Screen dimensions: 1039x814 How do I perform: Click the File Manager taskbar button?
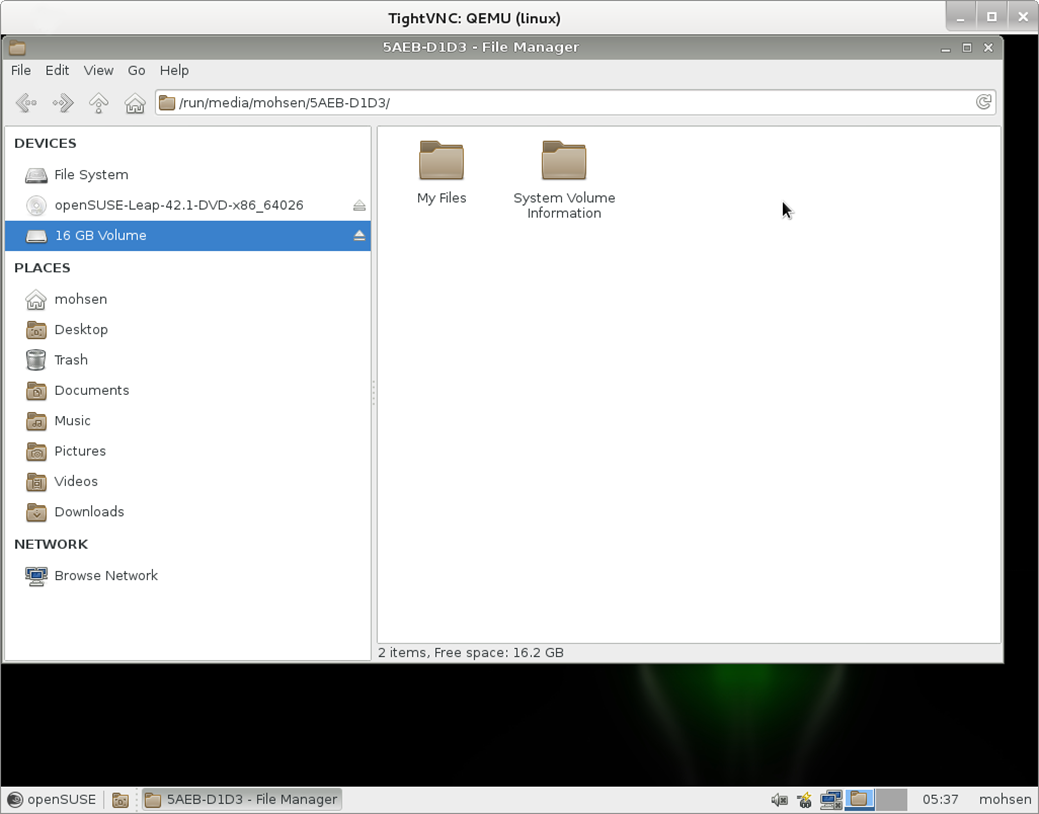pos(242,799)
